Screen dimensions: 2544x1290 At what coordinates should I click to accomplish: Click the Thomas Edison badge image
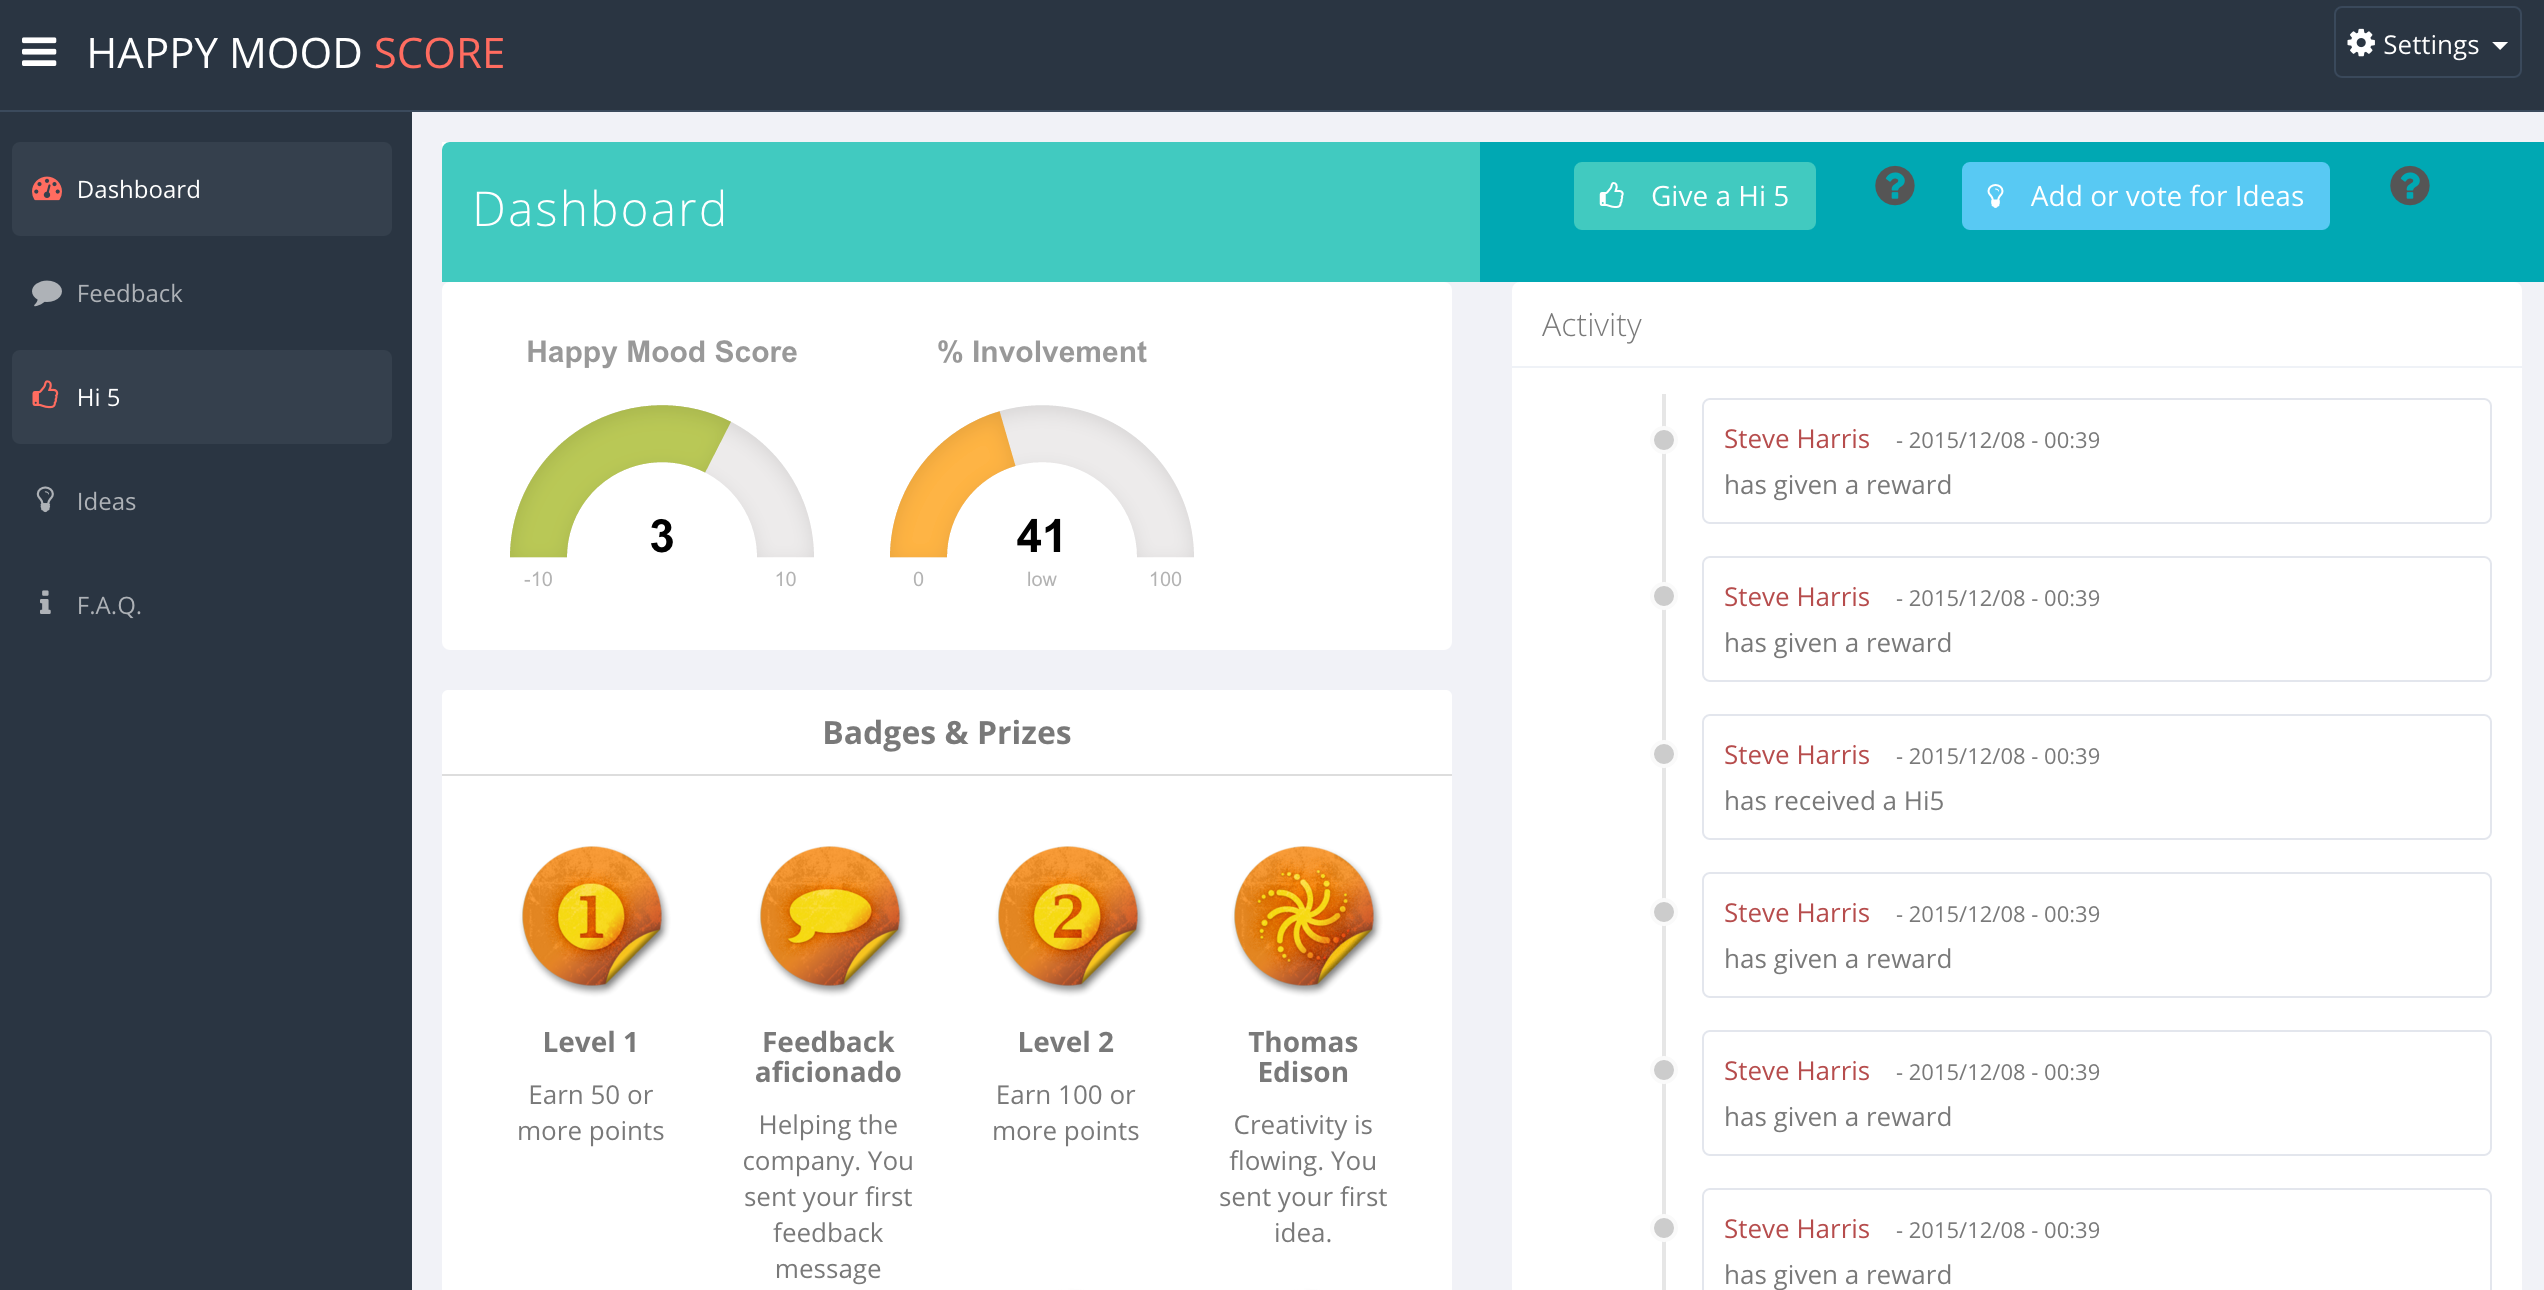tap(1304, 917)
